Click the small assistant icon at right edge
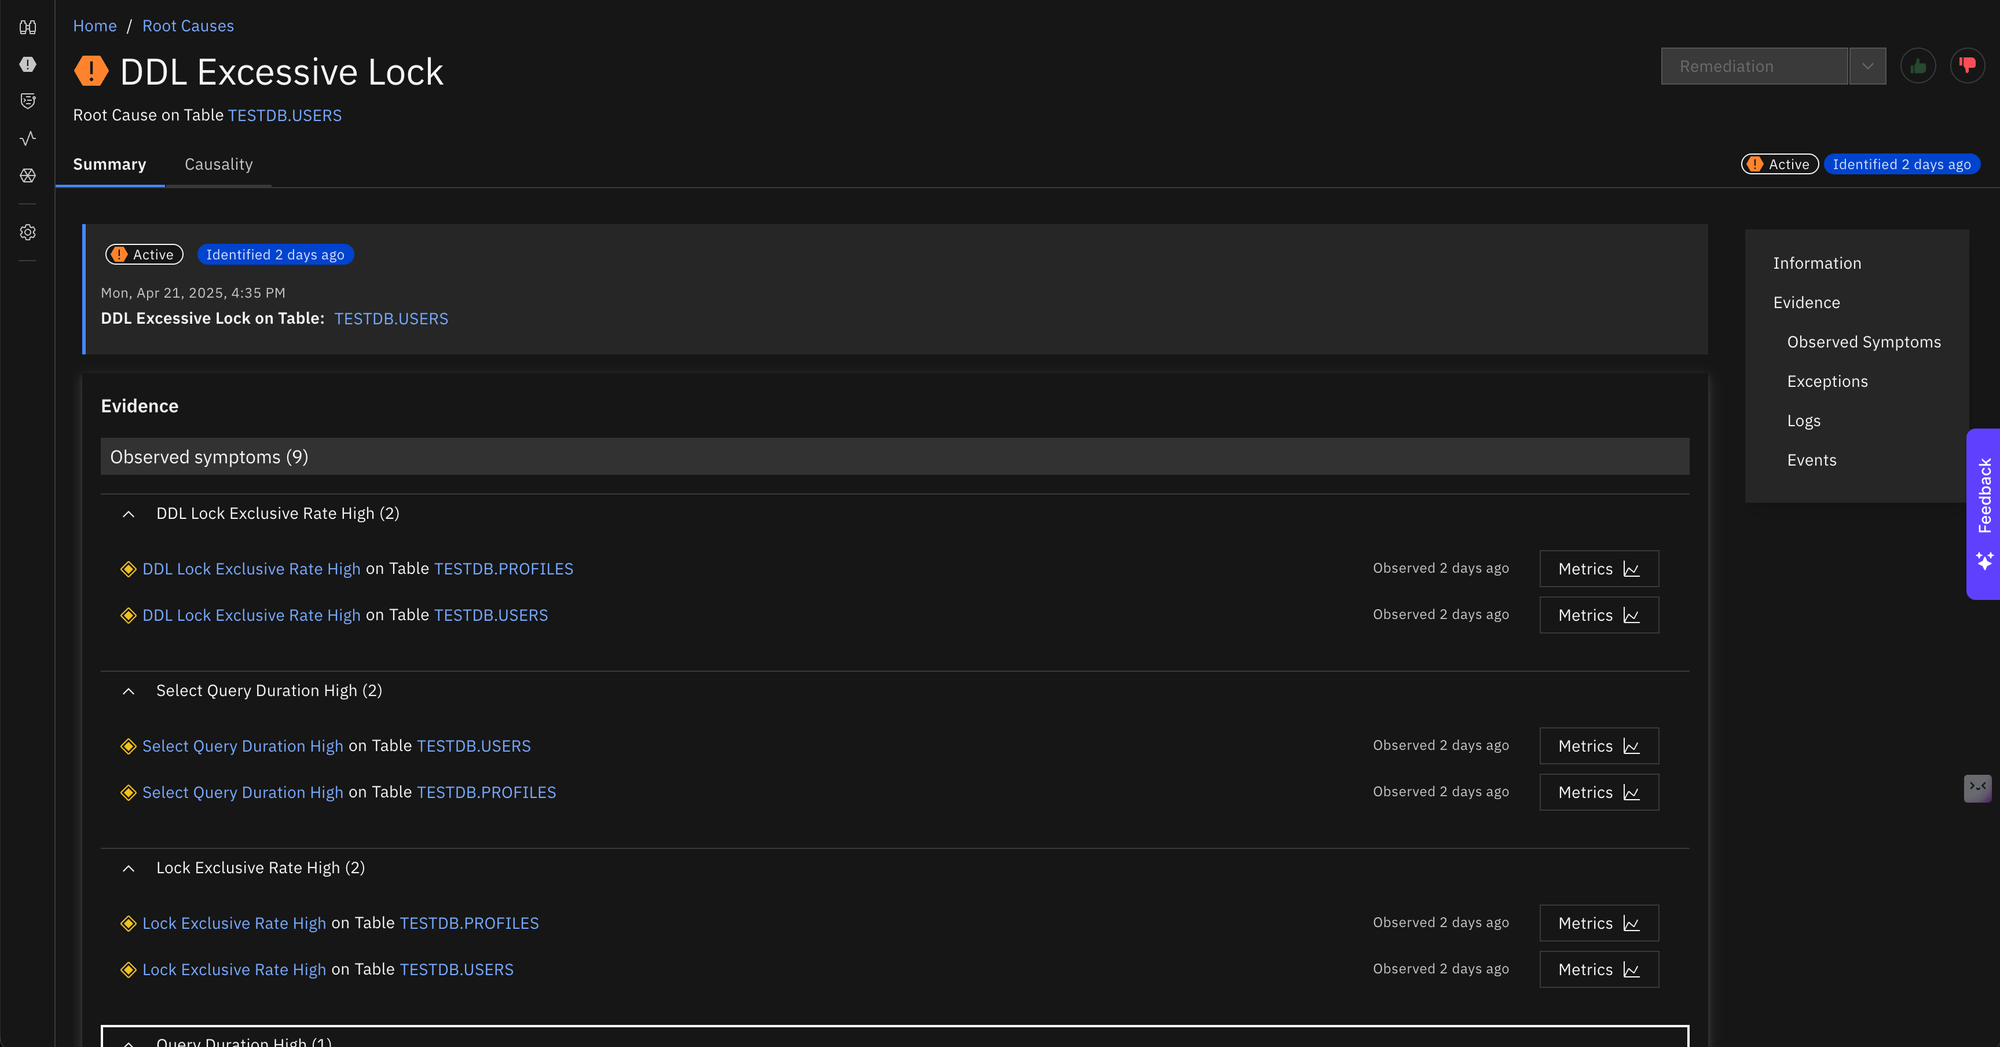The image size is (2000, 1047). click(1977, 788)
